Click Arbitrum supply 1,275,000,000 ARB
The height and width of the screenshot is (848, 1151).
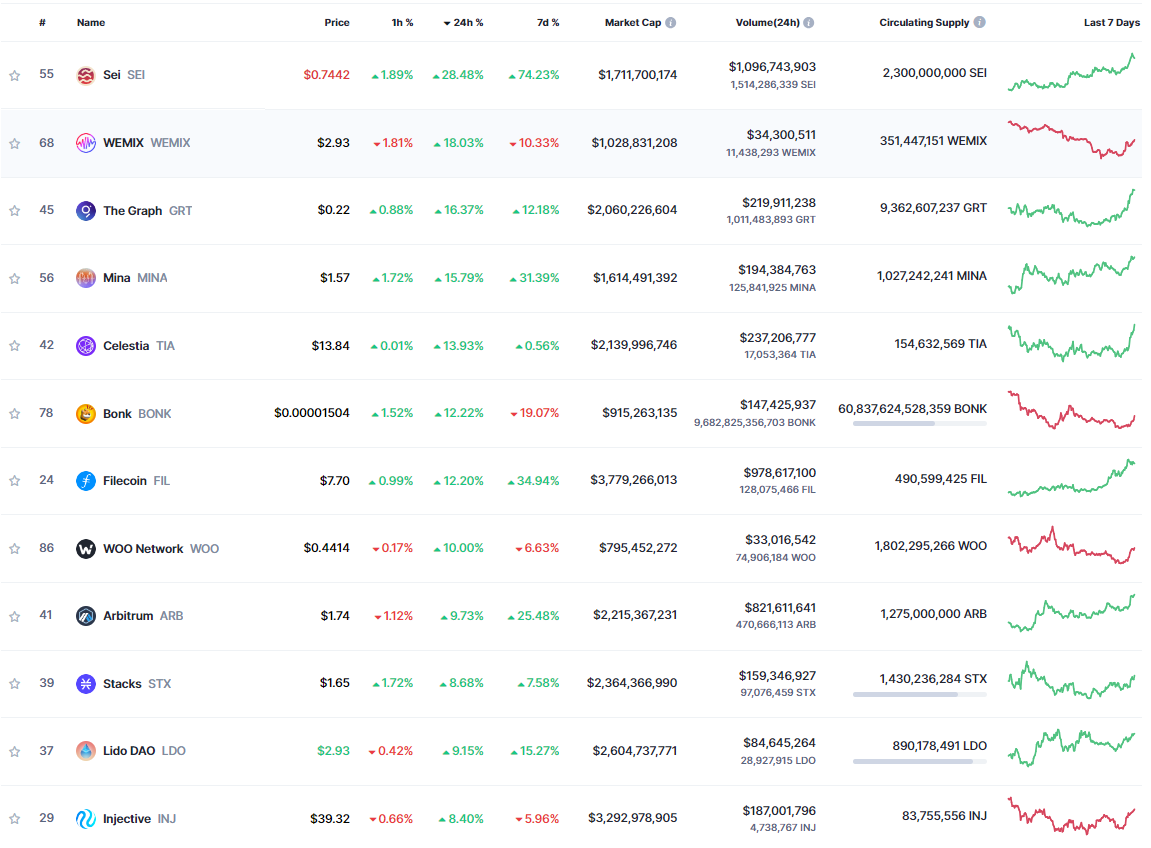point(934,614)
